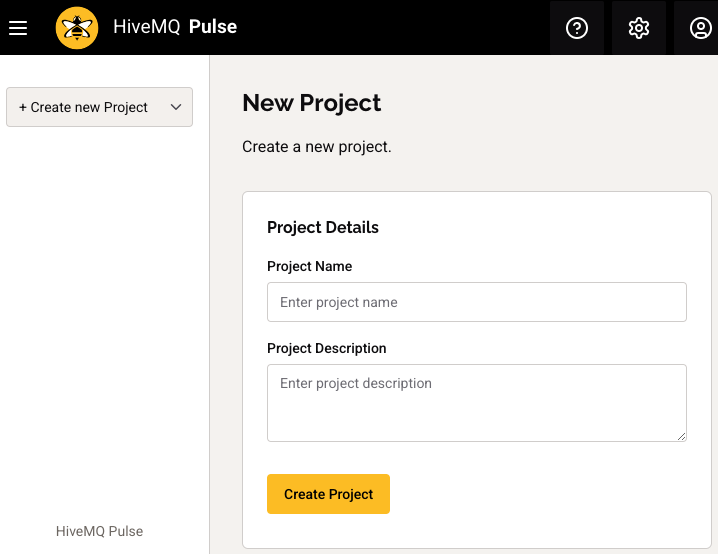Click the bold 'Pulse' word in header
This screenshot has width=718, height=554.
pyautogui.click(x=213, y=27)
